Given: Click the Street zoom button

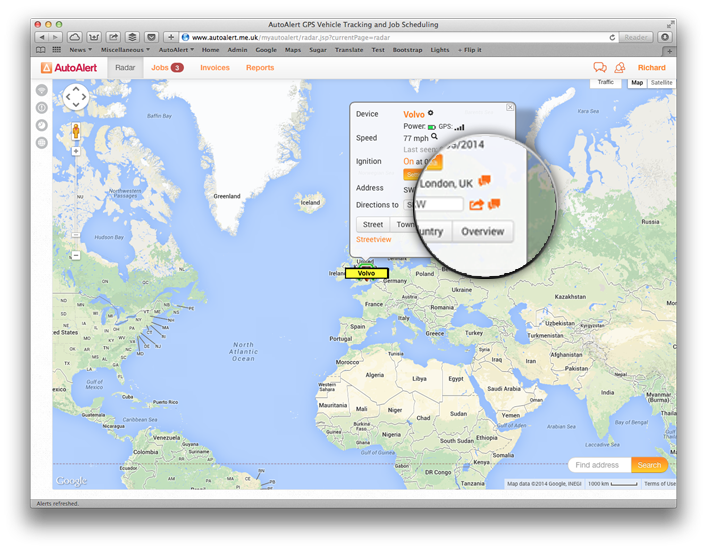Looking at the screenshot, I should [373, 225].
